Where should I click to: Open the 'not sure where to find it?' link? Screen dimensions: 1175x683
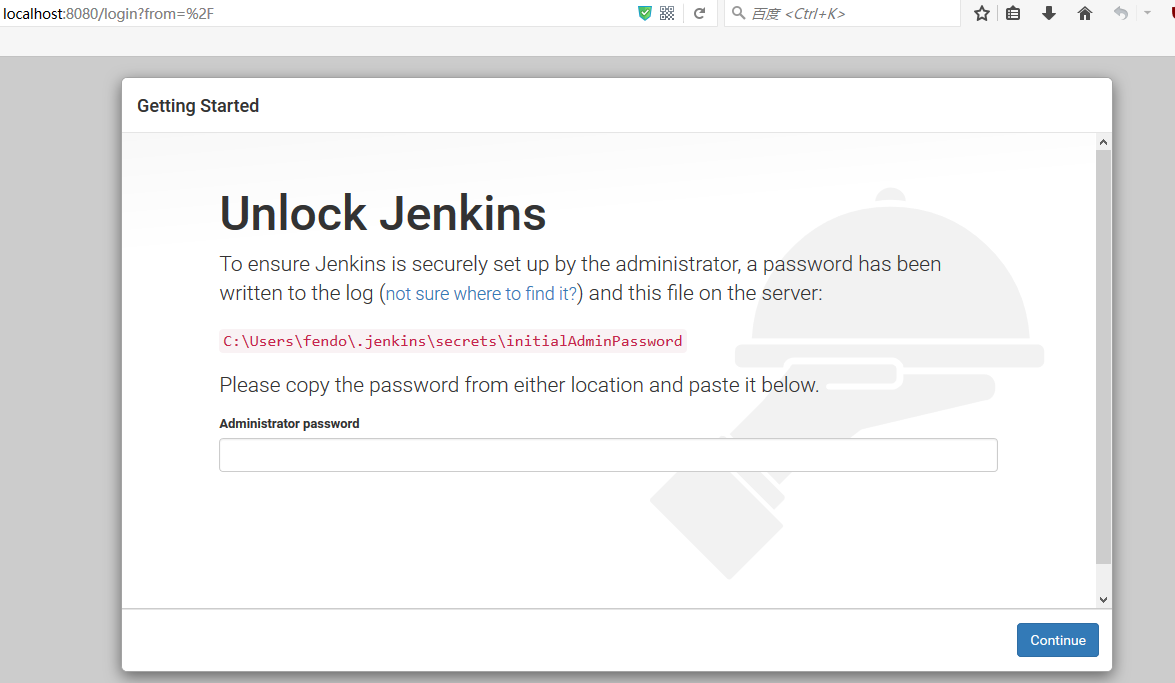coord(481,293)
